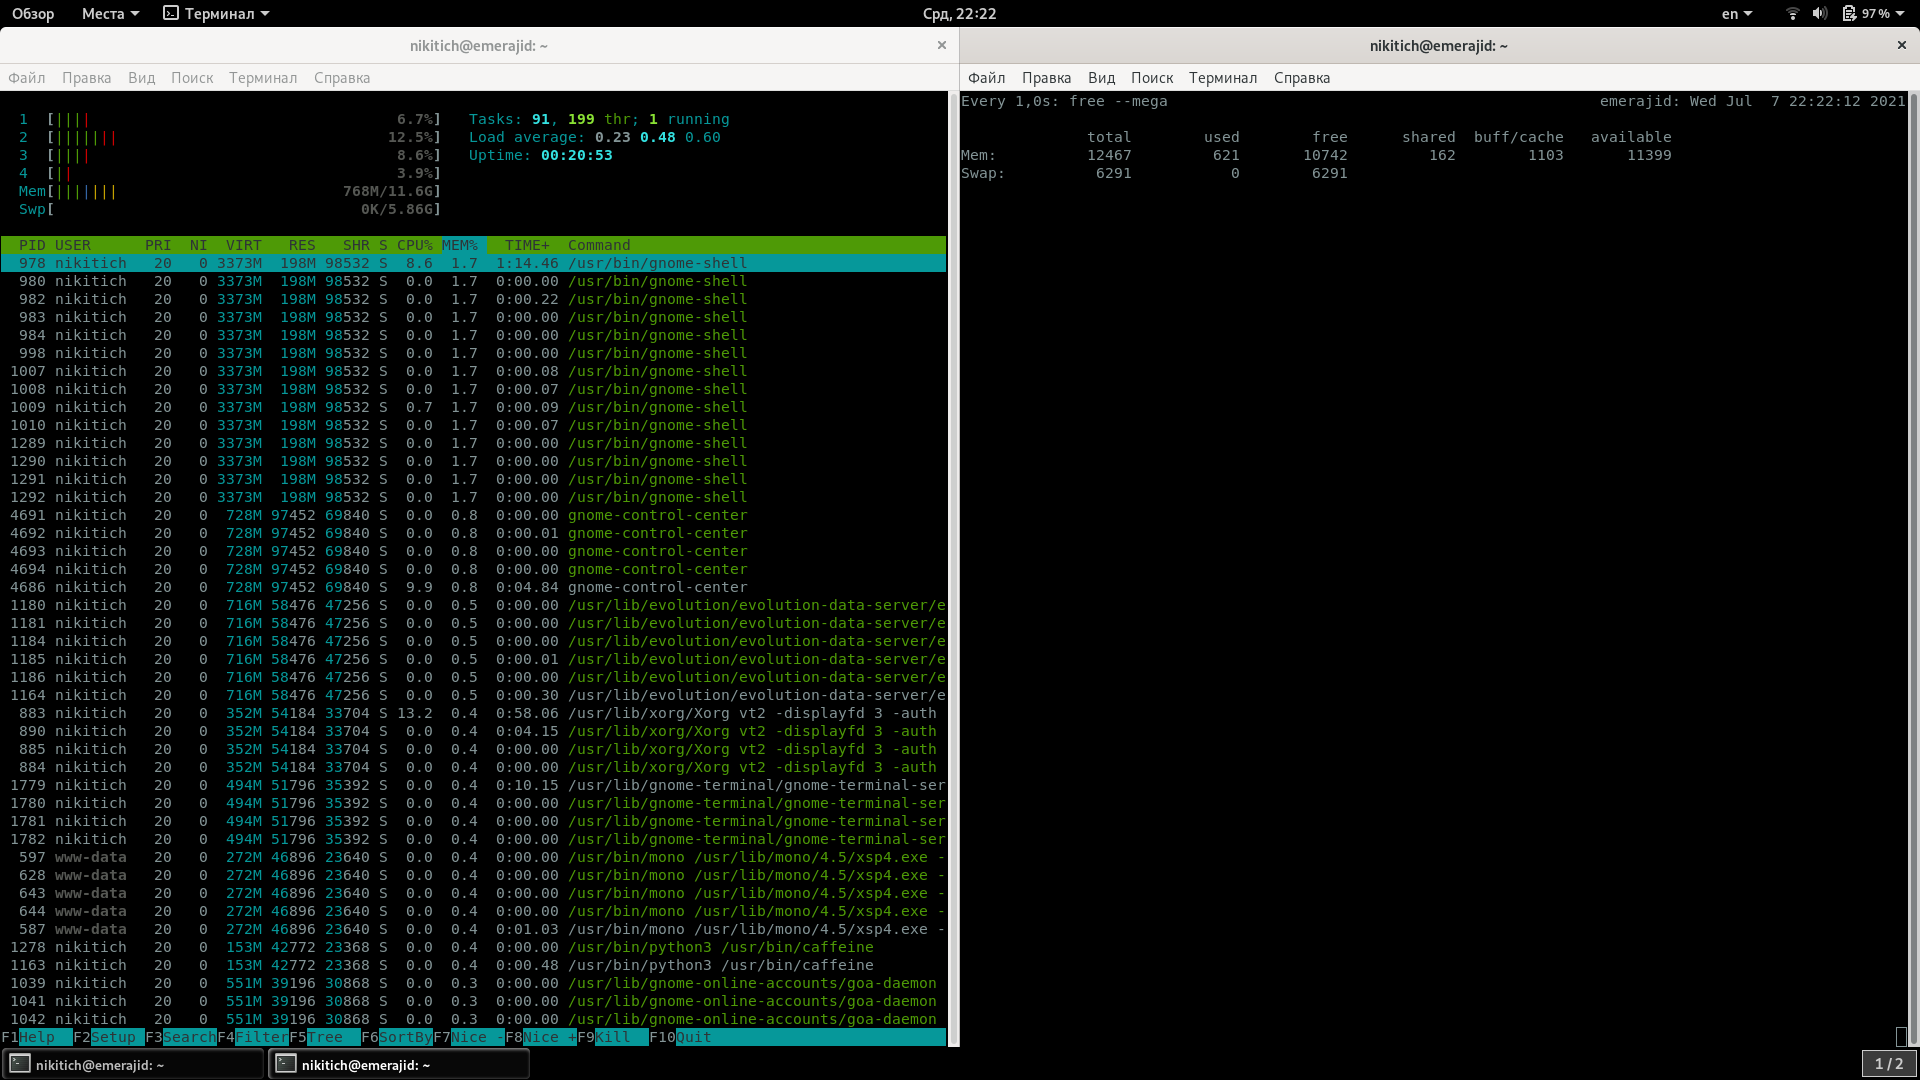Click terminal icon in top bar app menu
1920x1080 pixels.
(171, 14)
